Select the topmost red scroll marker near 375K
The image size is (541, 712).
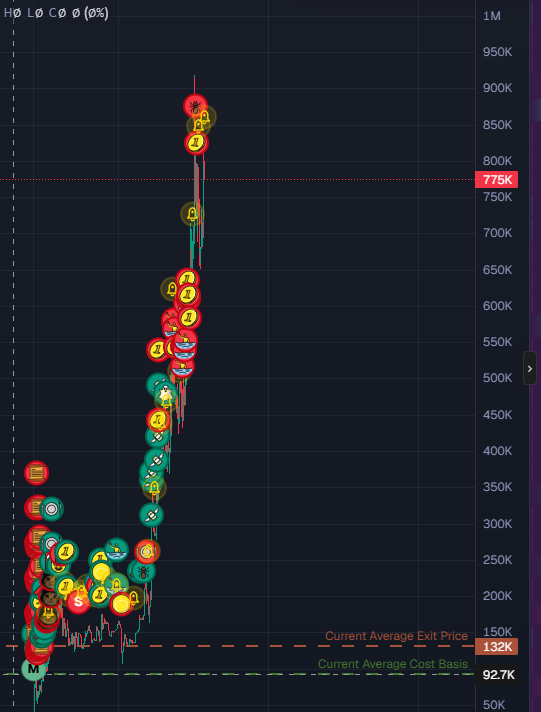pyautogui.click(x=36, y=473)
